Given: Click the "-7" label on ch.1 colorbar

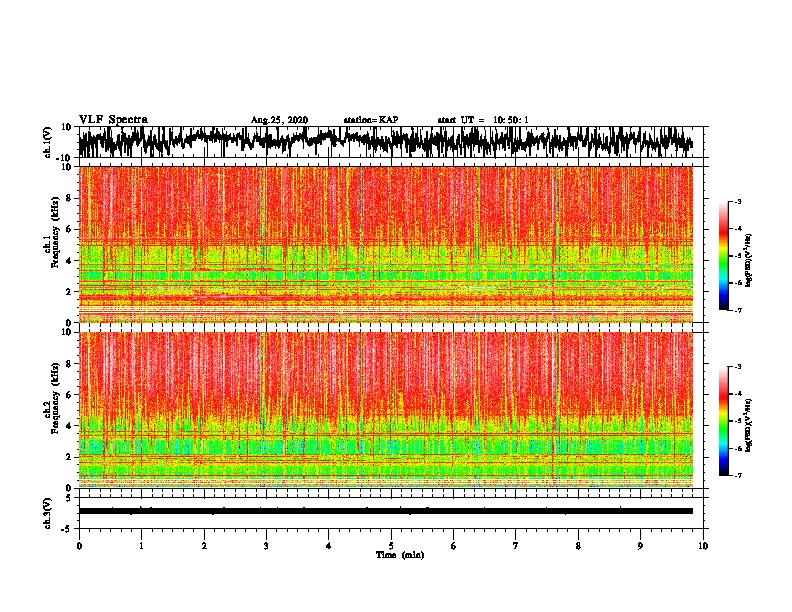Looking at the screenshot, I should click(738, 310).
